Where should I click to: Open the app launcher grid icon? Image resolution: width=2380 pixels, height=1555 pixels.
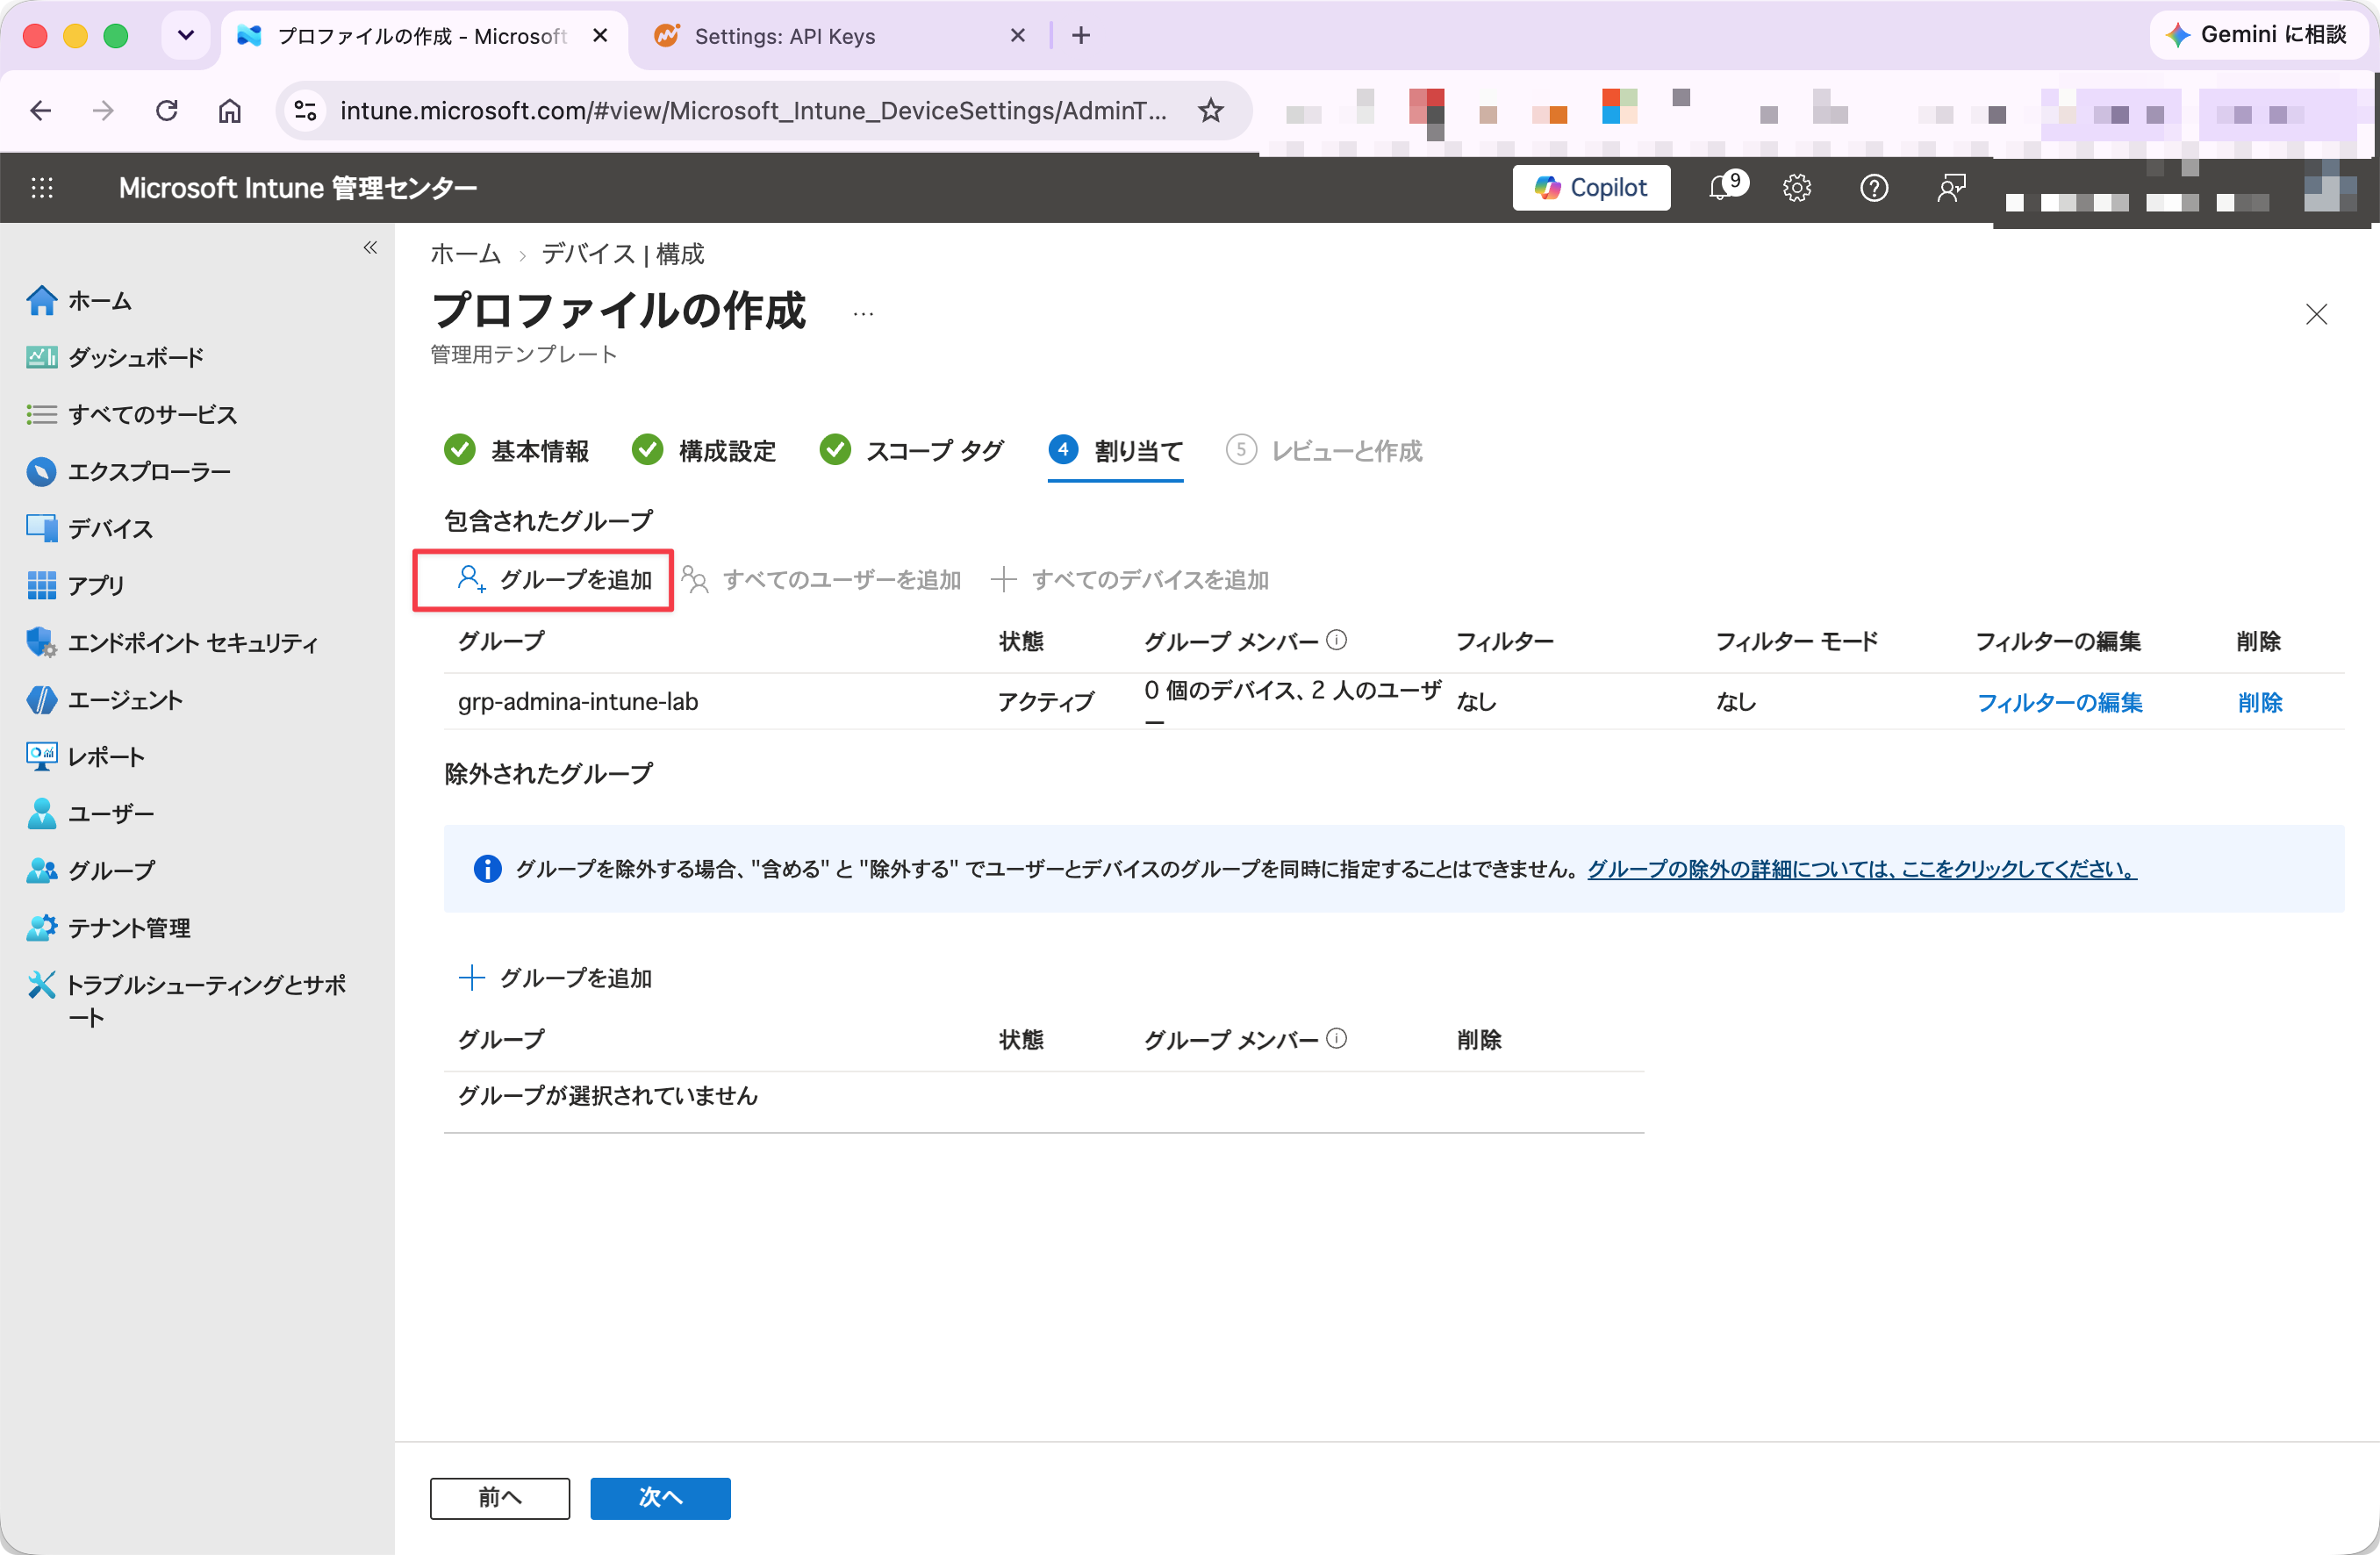tap(42, 187)
